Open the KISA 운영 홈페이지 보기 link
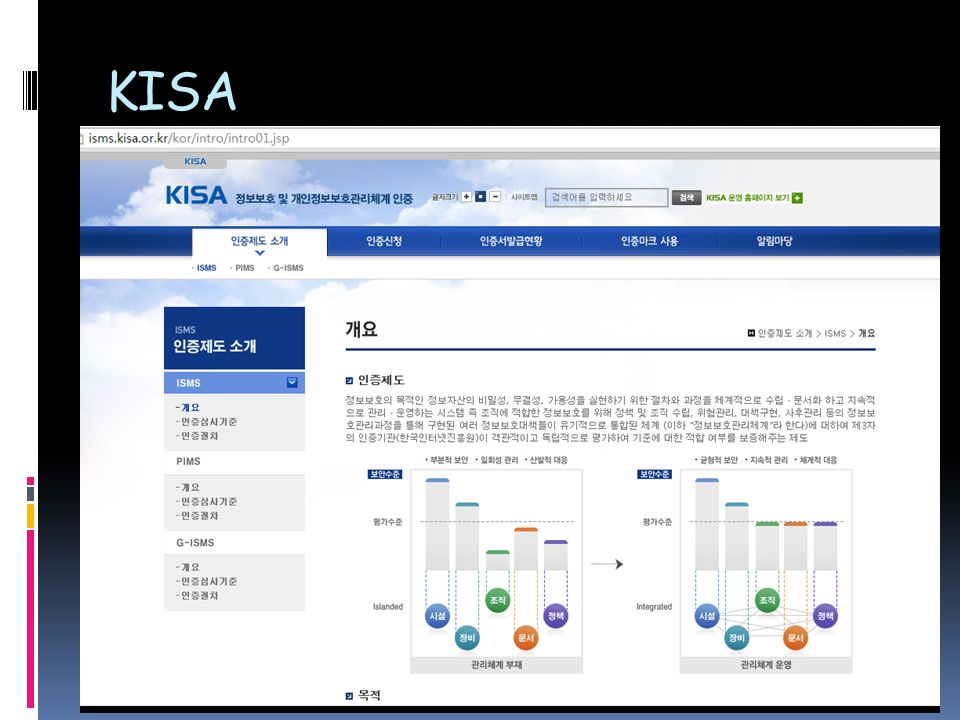960x720 pixels. click(x=748, y=198)
